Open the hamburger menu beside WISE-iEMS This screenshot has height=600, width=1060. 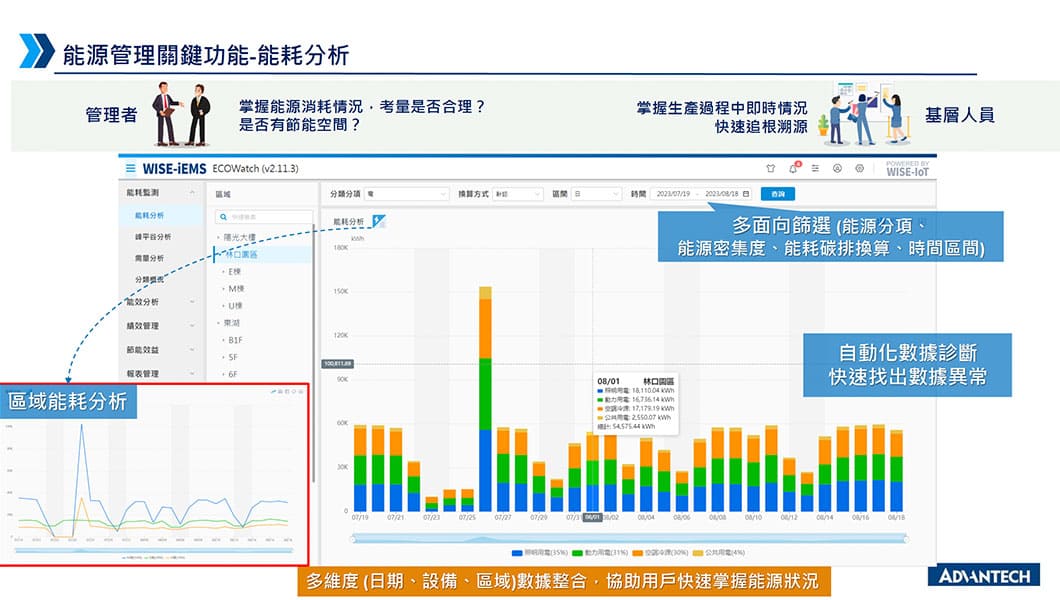coord(130,168)
